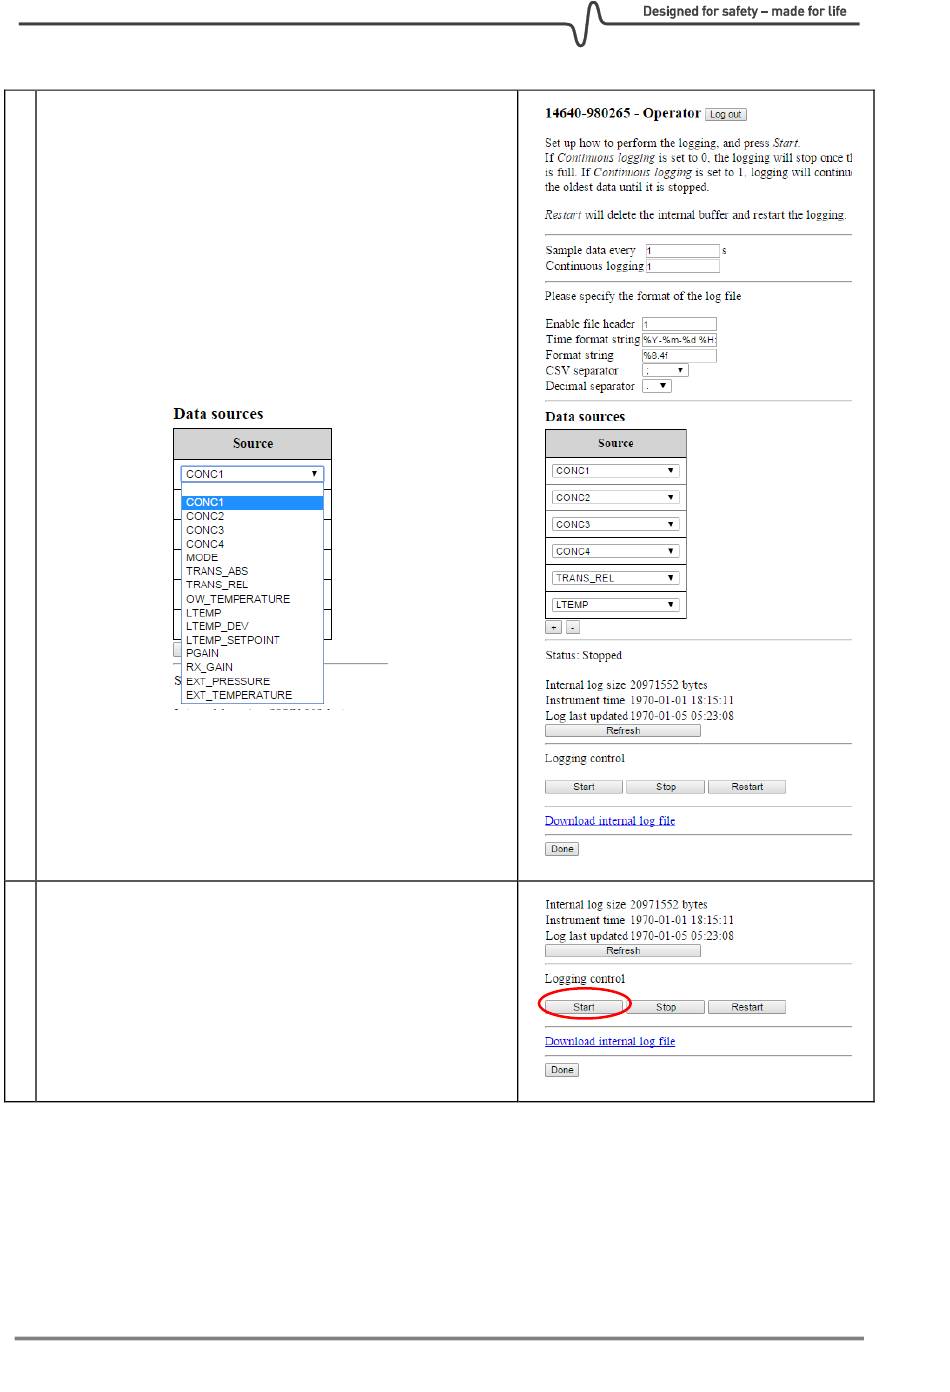Click Start in the full settings form
Image resolution: width=950 pixels, height=1392 pixels.
click(584, 787)
